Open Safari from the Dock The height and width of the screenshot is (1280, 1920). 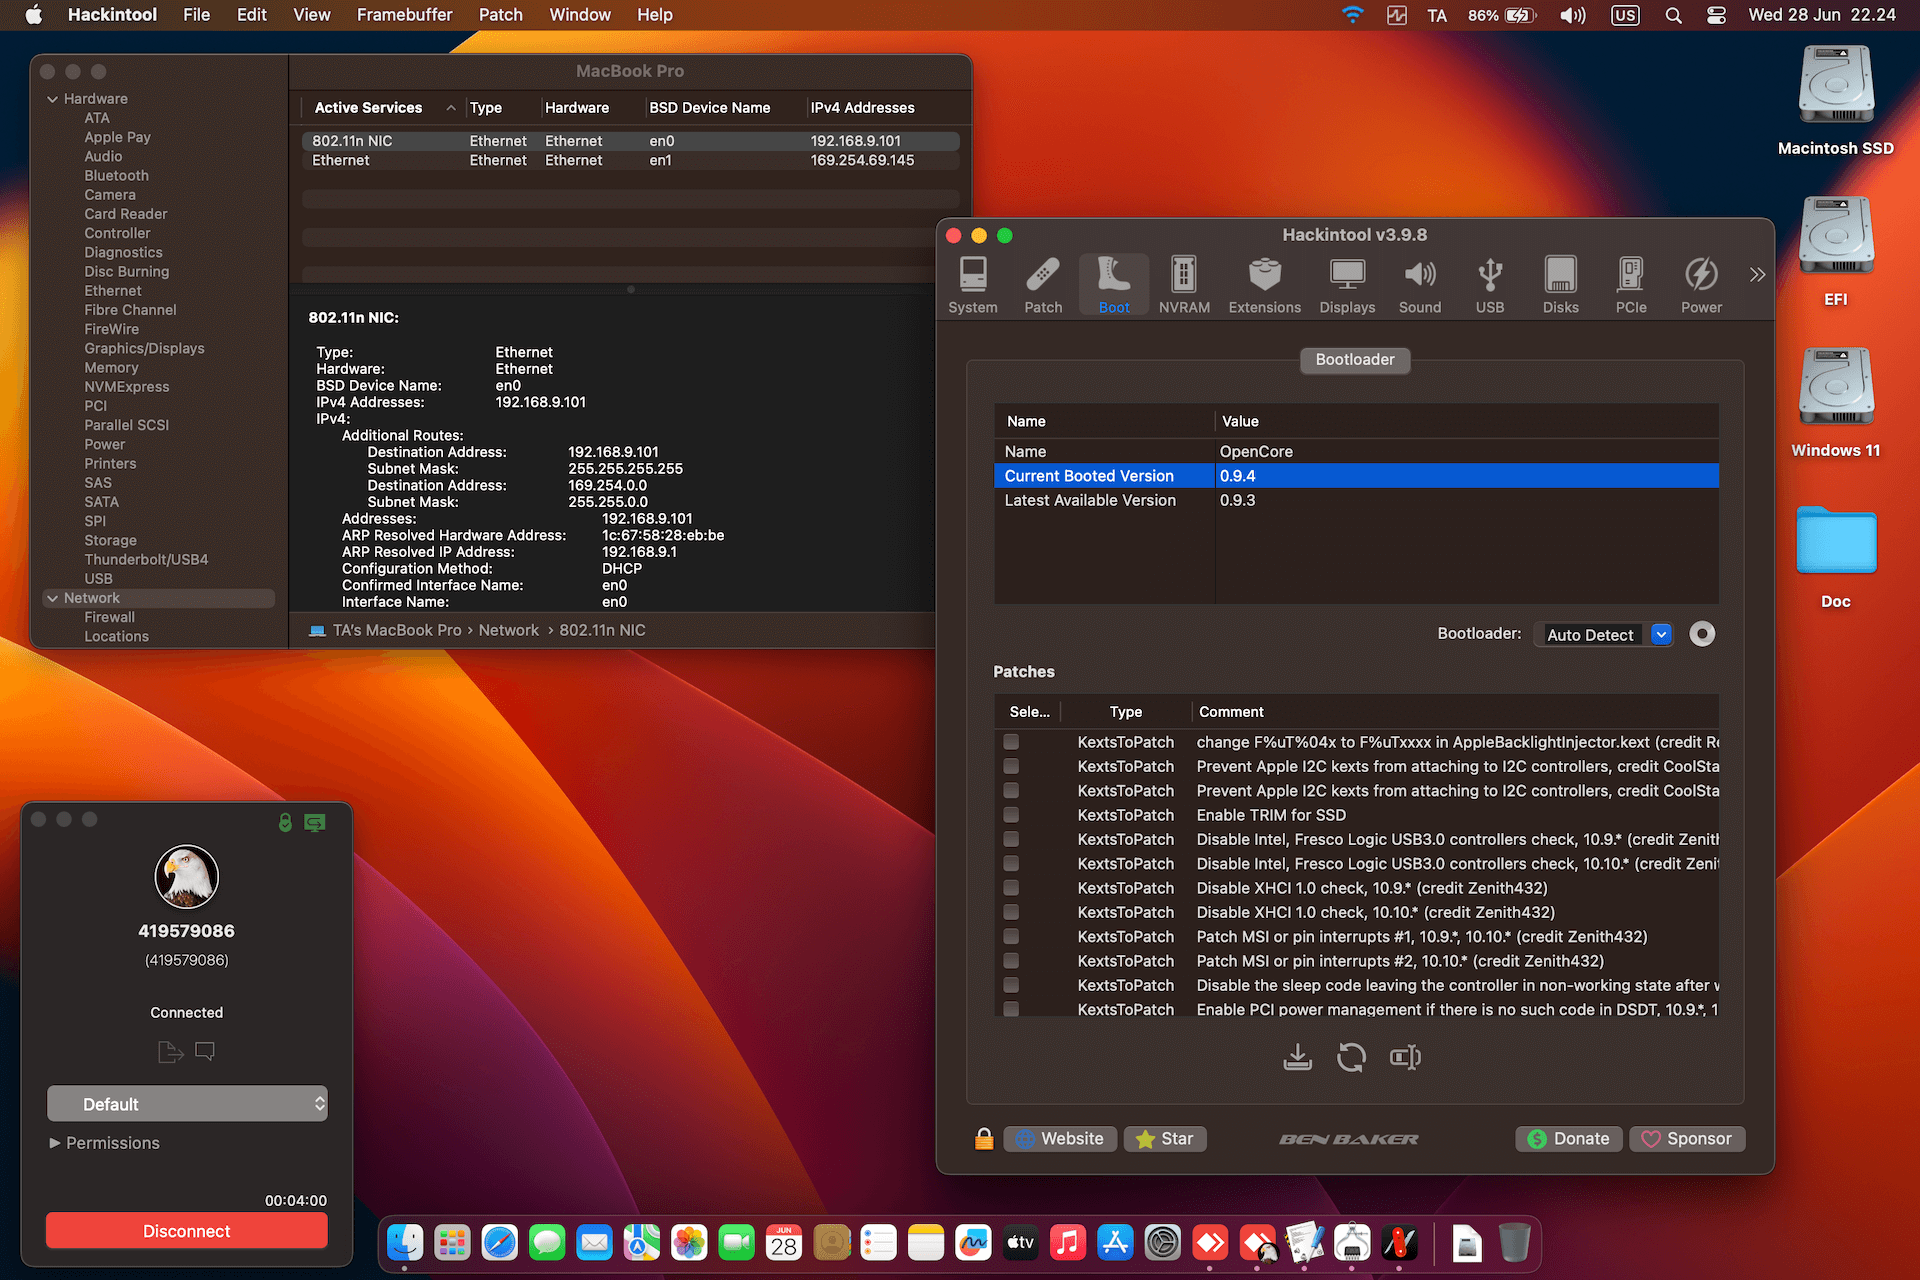[499, 1243]
